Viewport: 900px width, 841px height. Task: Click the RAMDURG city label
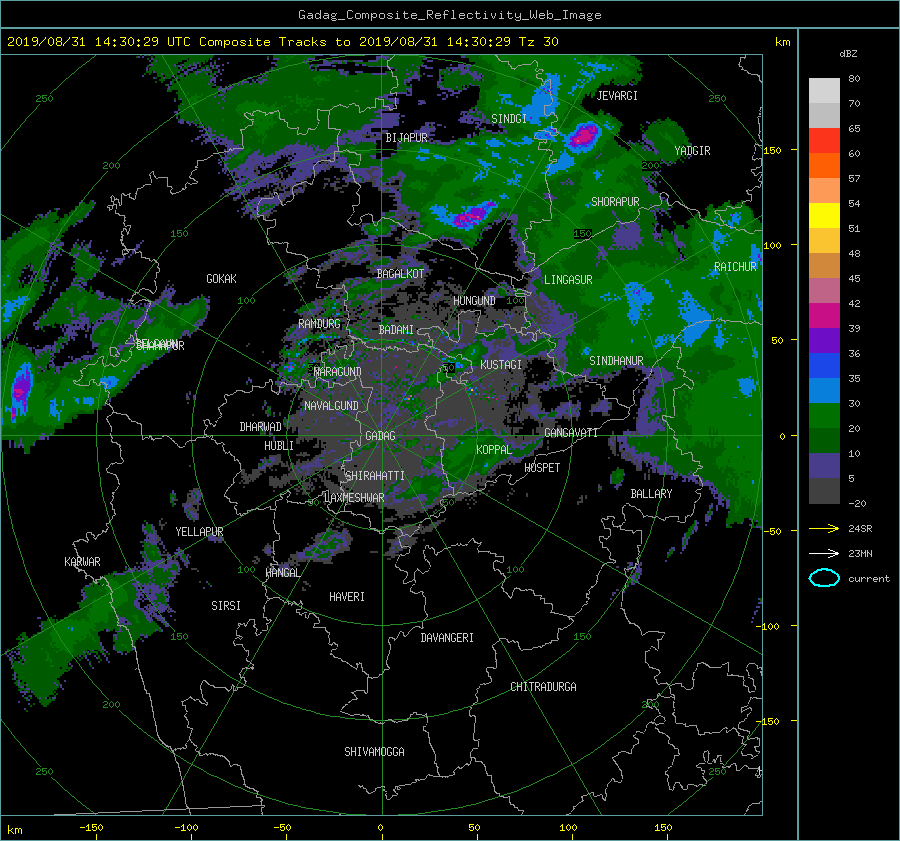(x=319, y=324)
